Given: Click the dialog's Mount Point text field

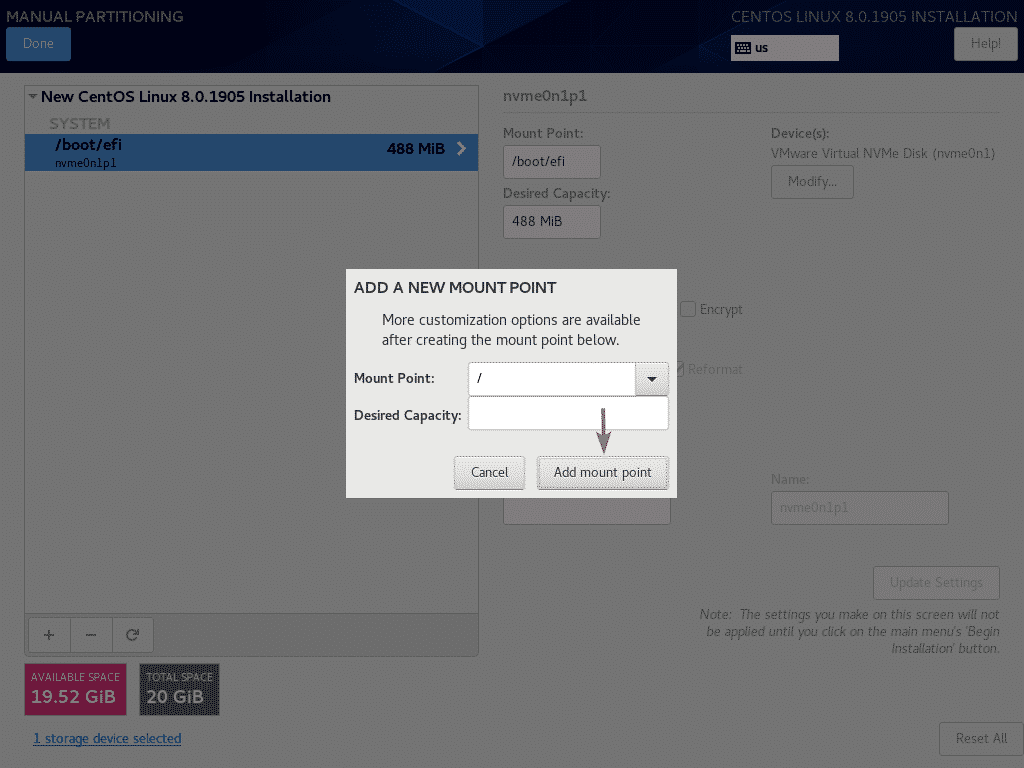Looking at the screenshot, I should 552,379.
